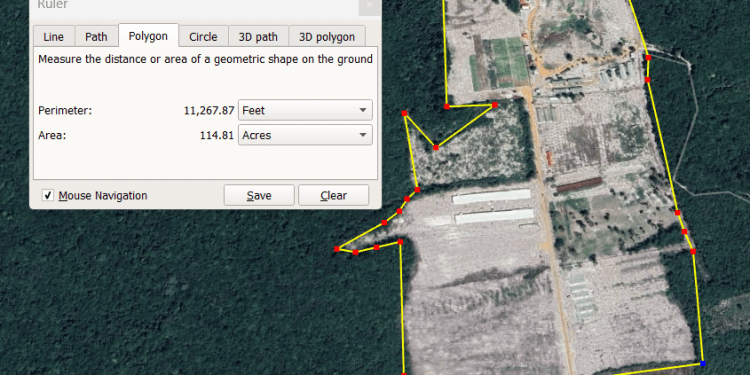Open the Perimeter units dropdown showing Feet
The height and width of the screenshot is (375, 750).
coord(305,110)
